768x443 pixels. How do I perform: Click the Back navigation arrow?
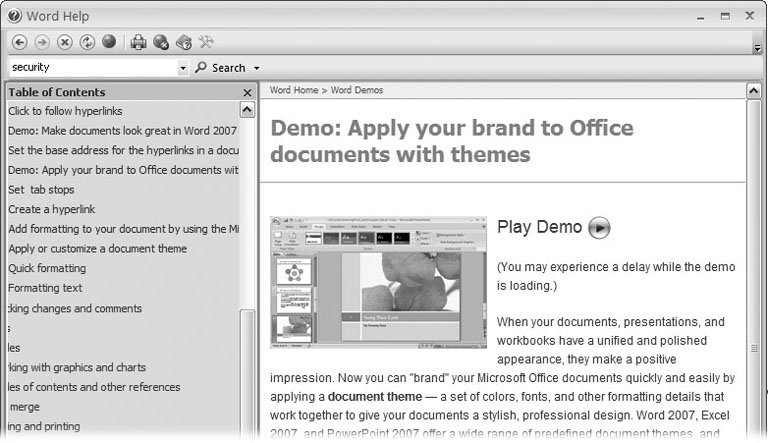(19, 42)
